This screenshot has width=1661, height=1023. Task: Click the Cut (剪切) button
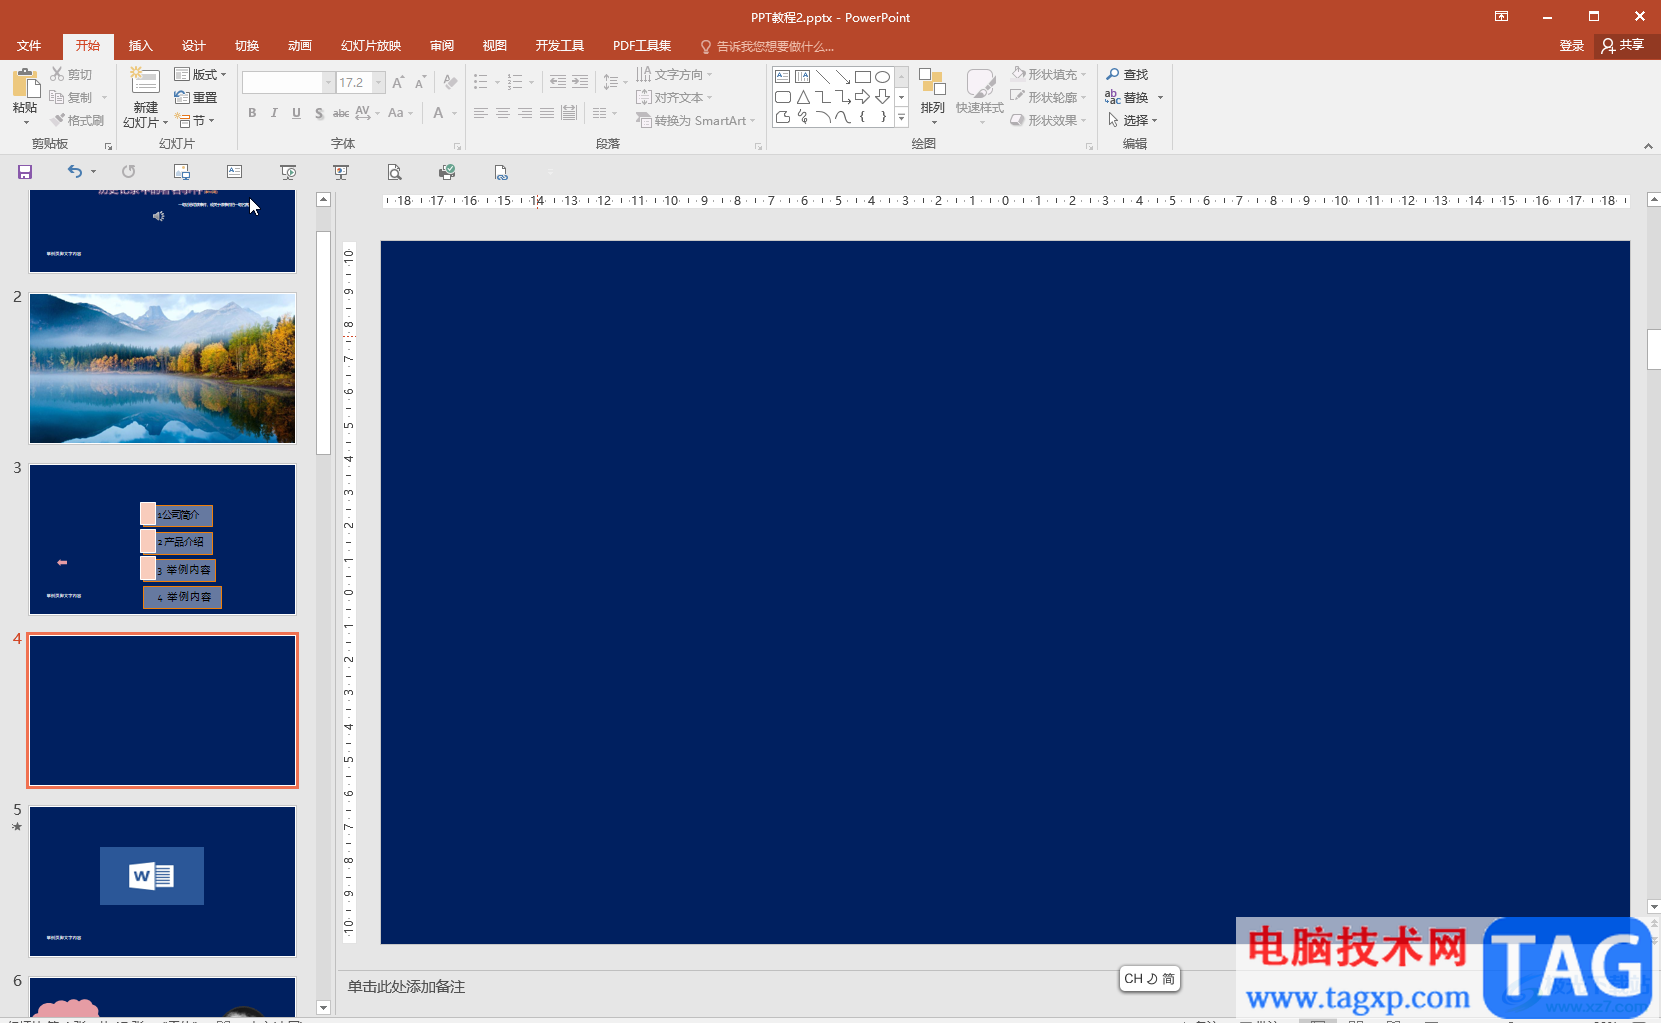point(71,74)
